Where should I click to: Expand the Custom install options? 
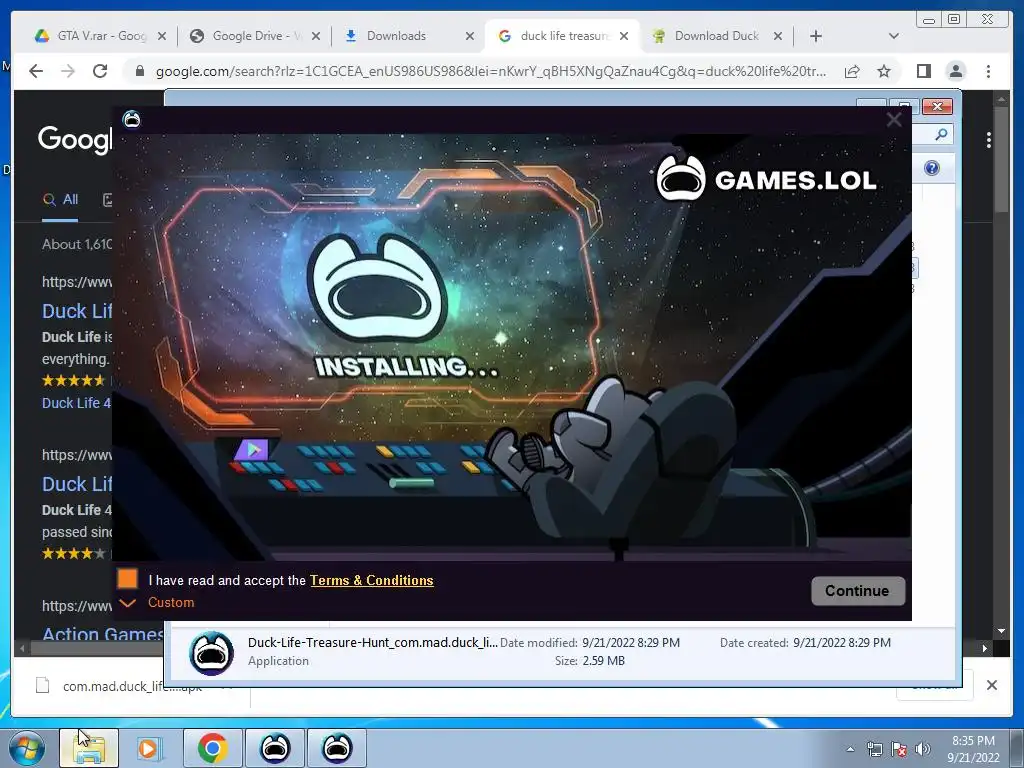(157, 603)
